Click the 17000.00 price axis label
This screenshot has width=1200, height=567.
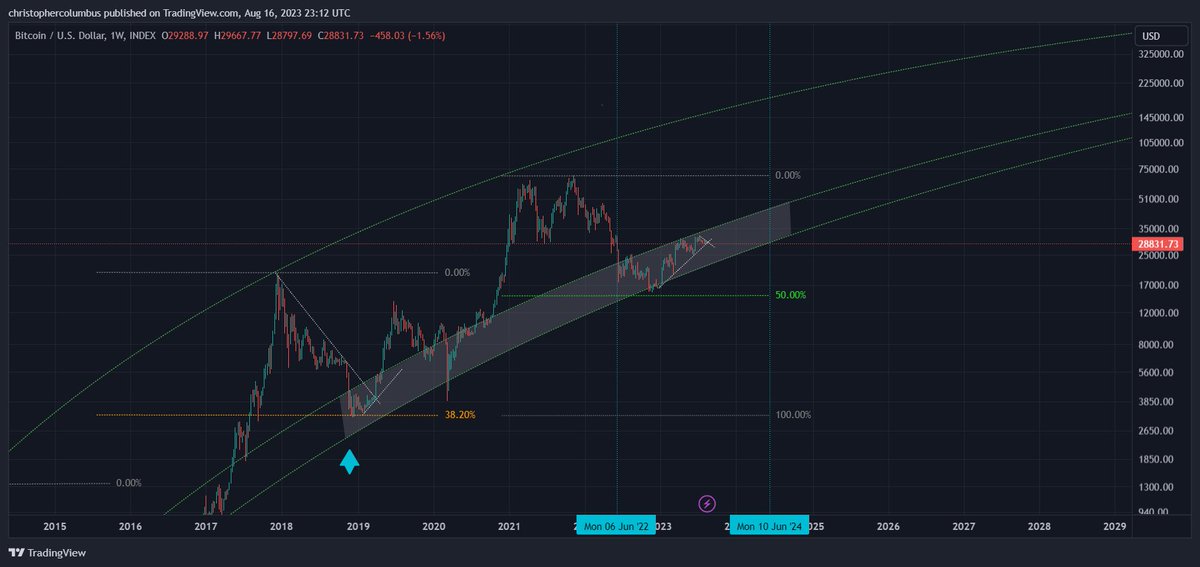(x=1159, y=285)
